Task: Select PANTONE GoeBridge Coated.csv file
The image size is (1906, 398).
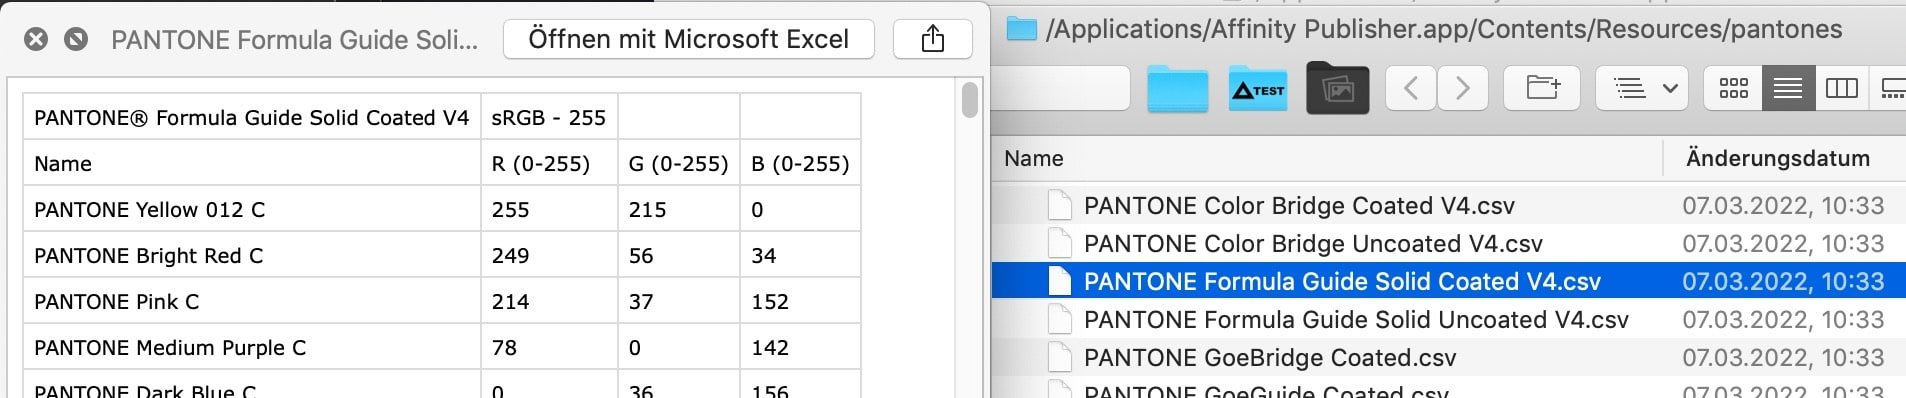Action: (1449, 358)
